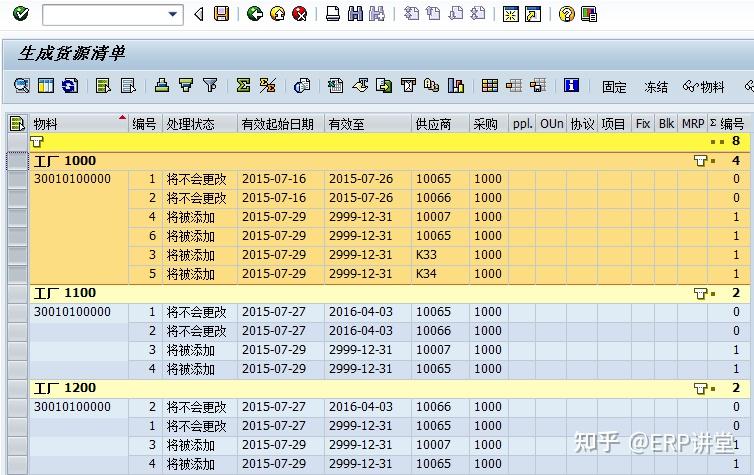Viewport: 754px width, 475px height.
Task: Click the 冻结 button
Action: [x=656, y=87]
